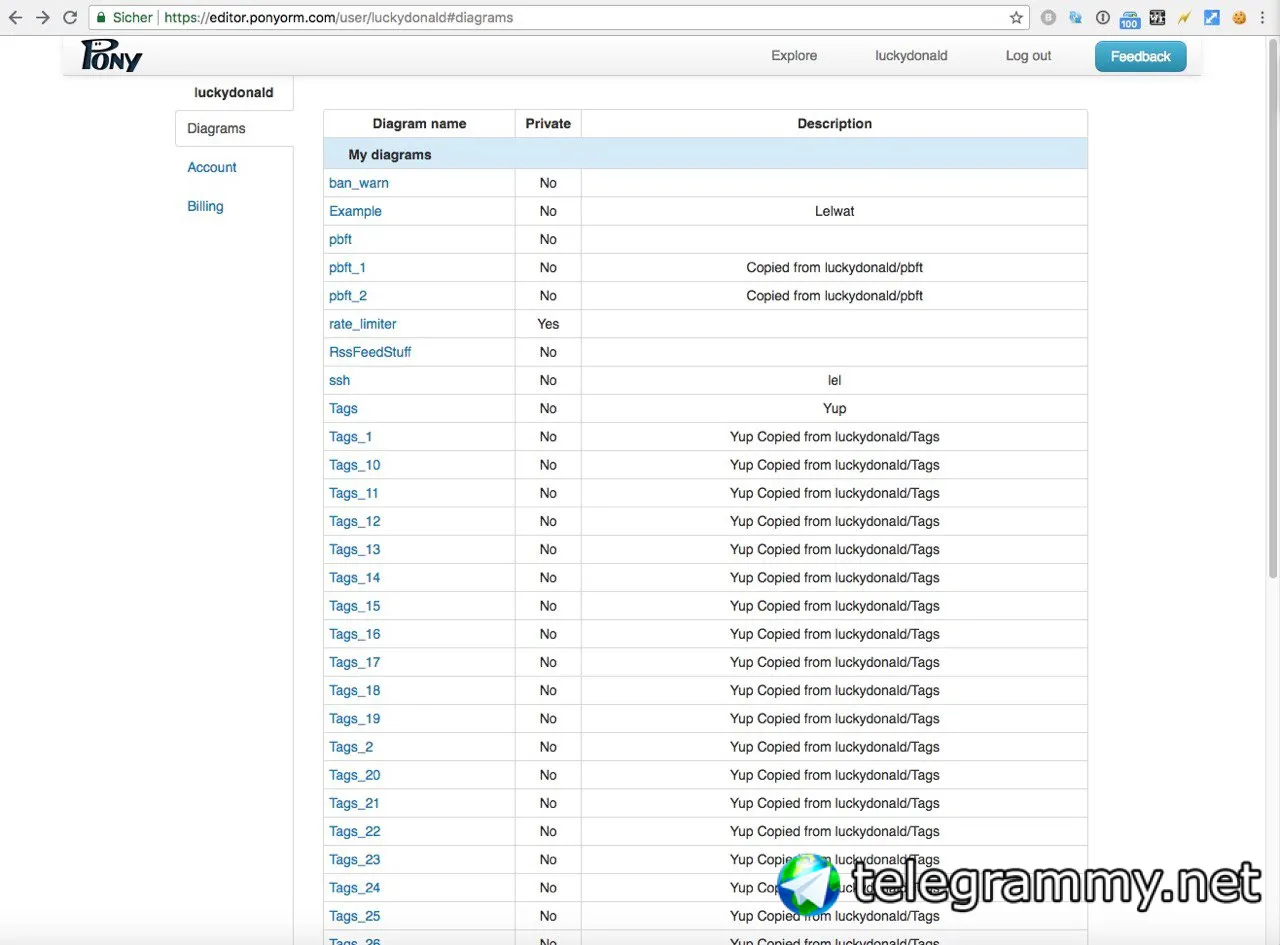This screenshot has width=1280, height=945.
Task: Open the pbft_2 diagram
Action: tap(348, 296)
